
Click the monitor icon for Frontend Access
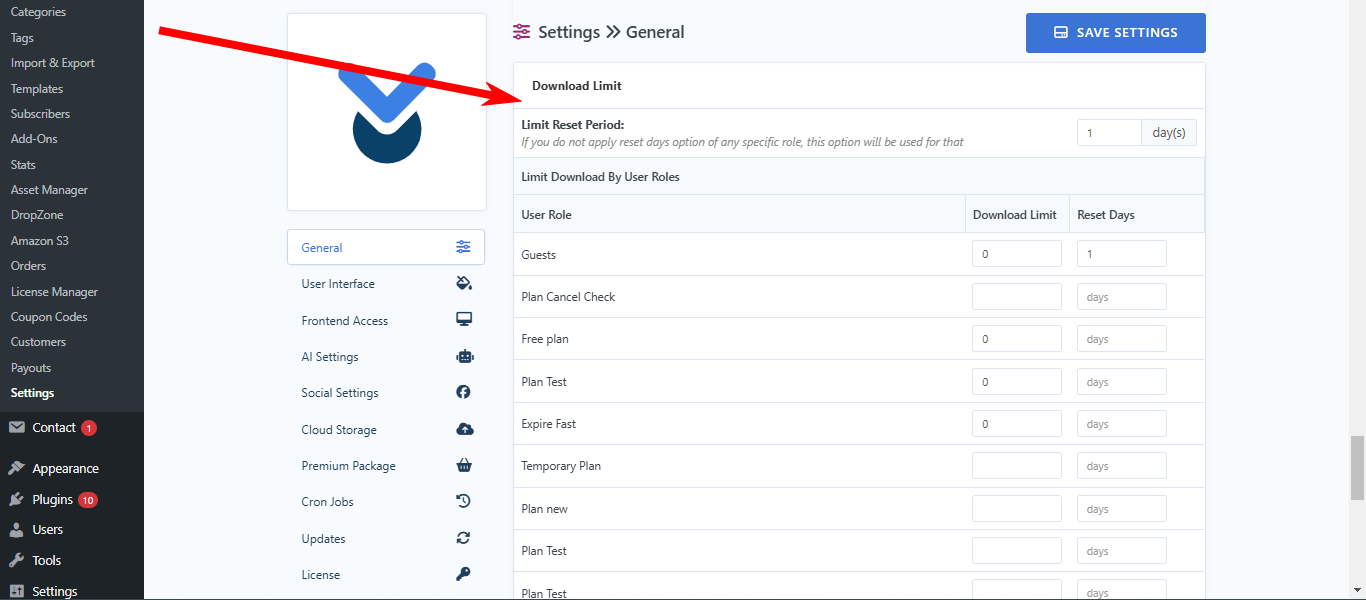click(463, 320)
